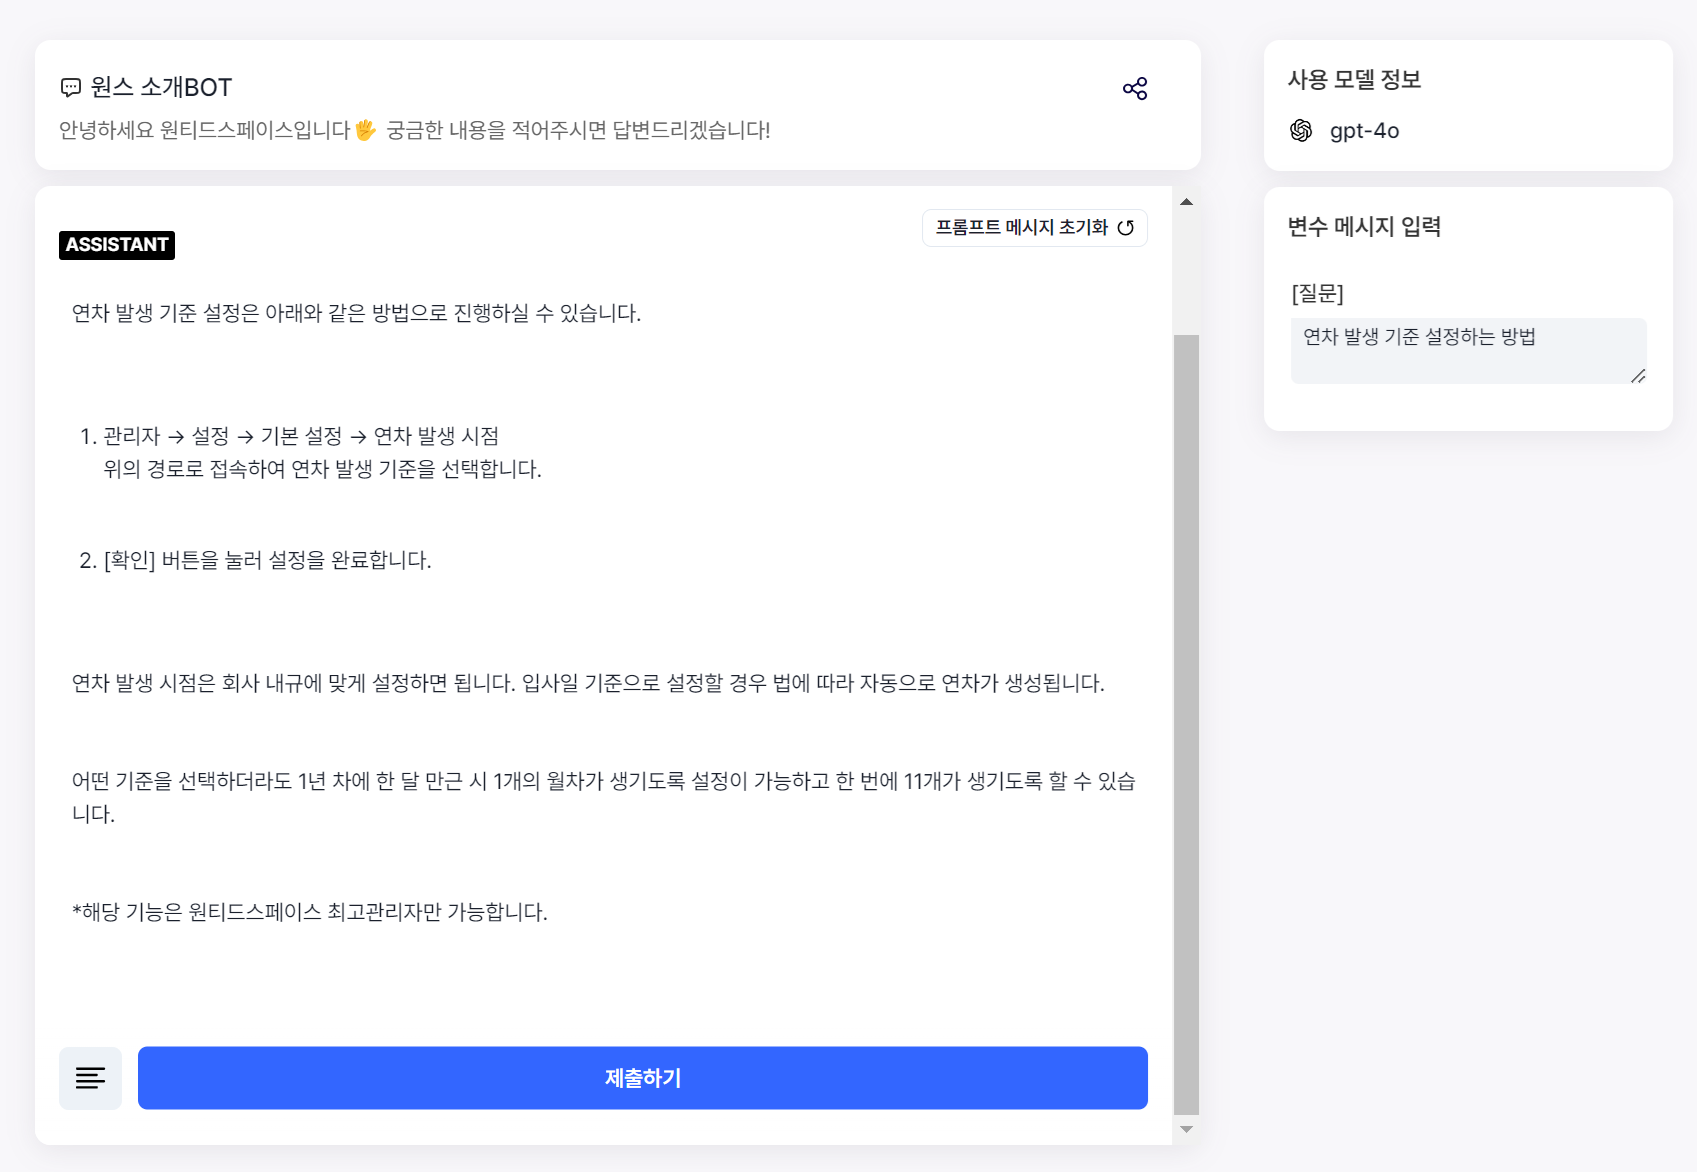Click into the [질문] variable input field
Viewport: 1697px width, 1172px height.
click(x=1468, y=351)
